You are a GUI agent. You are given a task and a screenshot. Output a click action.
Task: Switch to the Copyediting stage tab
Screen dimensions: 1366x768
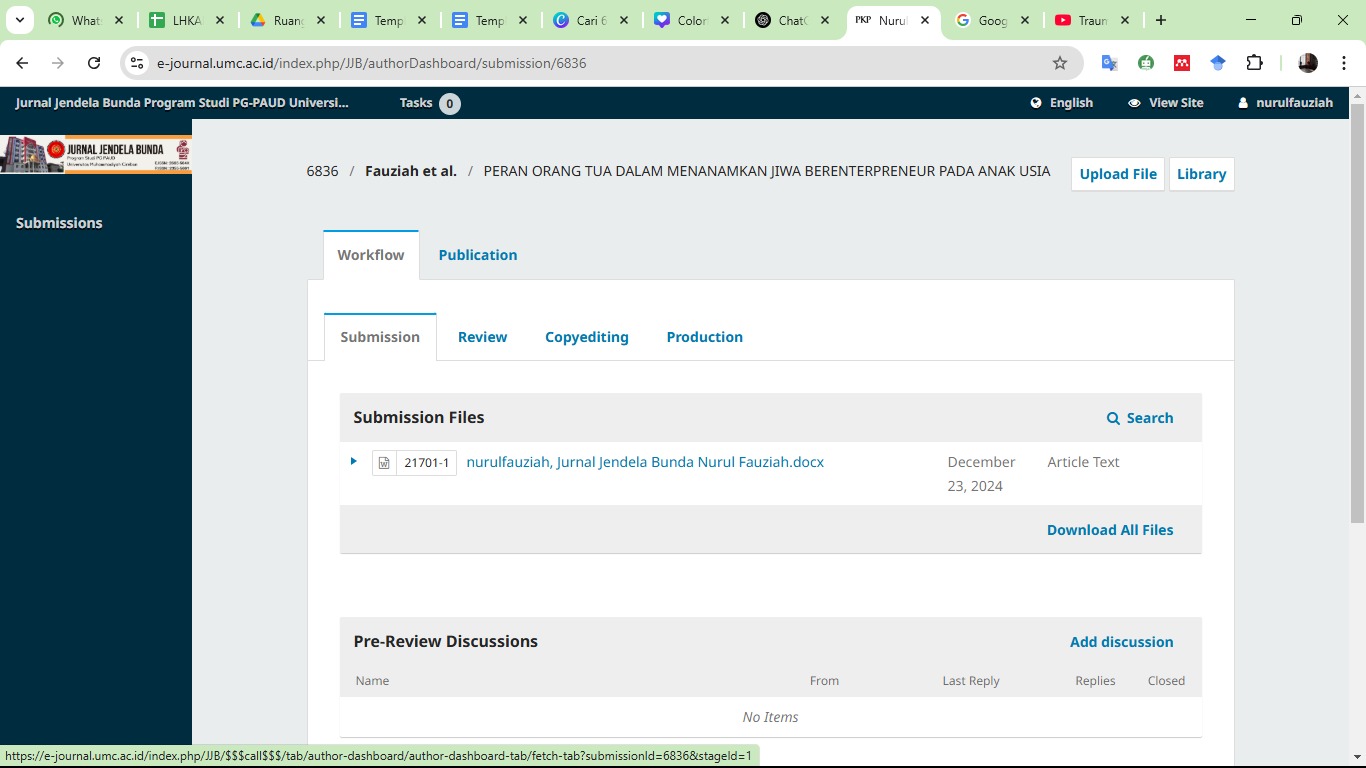tap(586, 337)
